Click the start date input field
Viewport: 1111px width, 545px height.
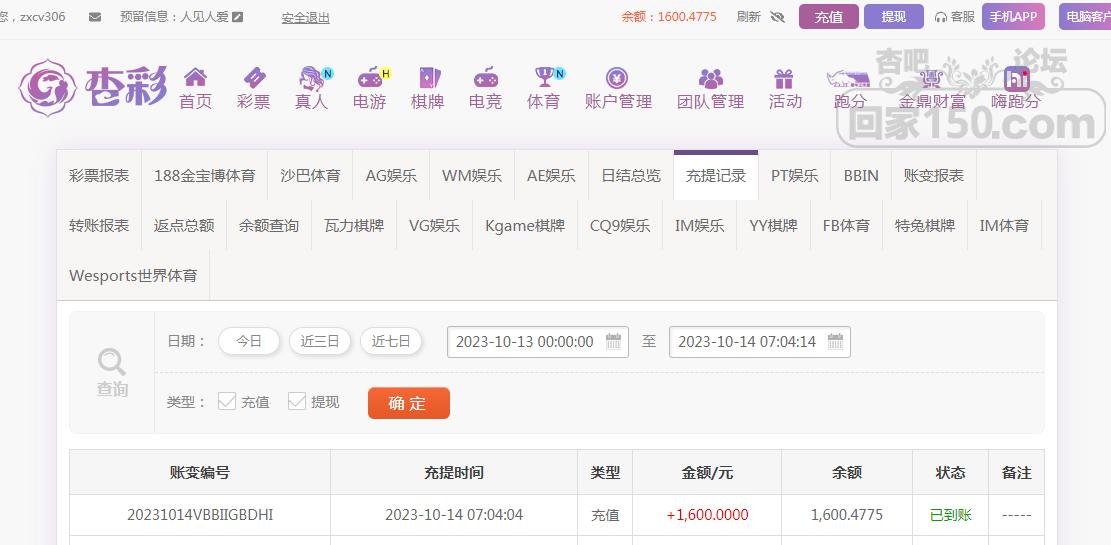(x=538, y=342)
